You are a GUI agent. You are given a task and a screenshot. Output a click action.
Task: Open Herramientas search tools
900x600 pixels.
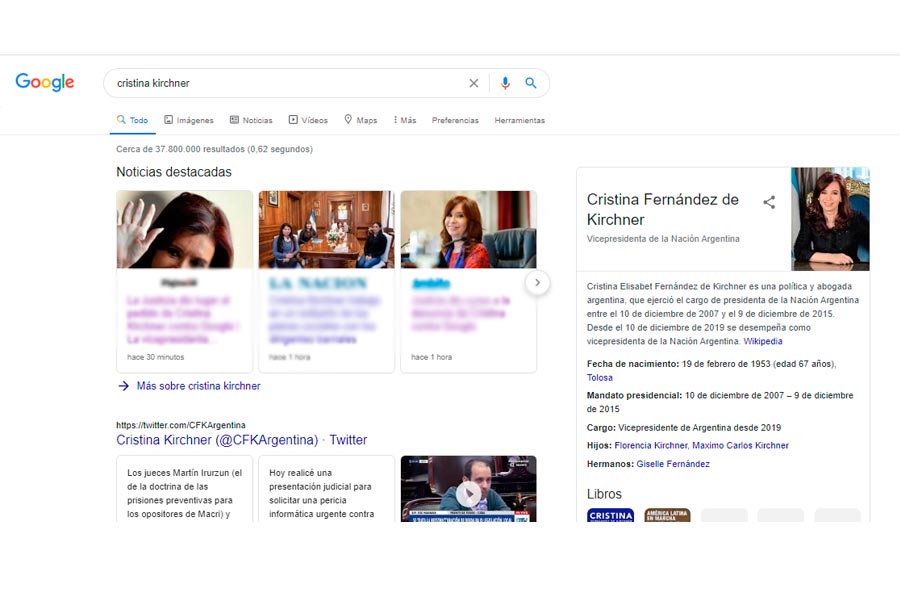coord(520,120)
